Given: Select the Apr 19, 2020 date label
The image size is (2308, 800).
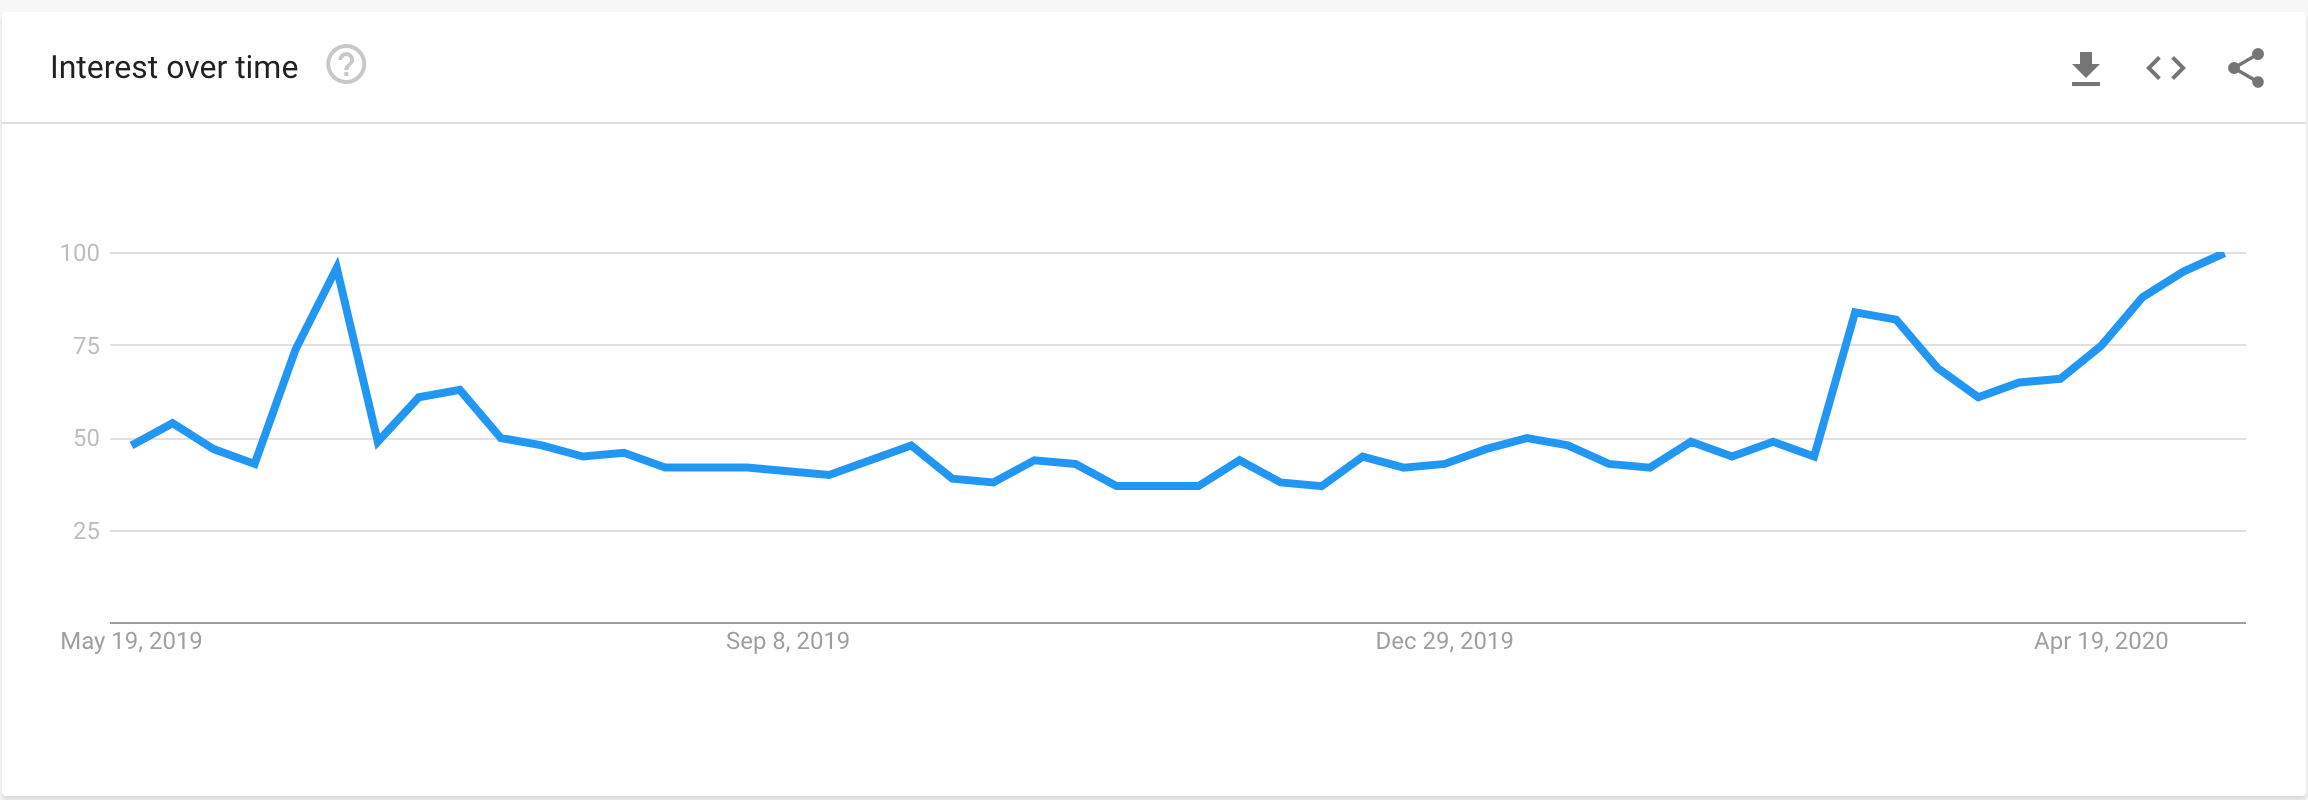Looking at the screenshot, I should pyautogui.click(x=2100, y=641).
